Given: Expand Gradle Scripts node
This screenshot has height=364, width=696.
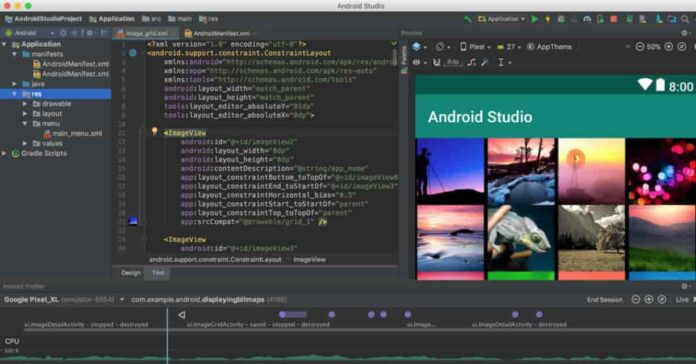Looking at the screenshot, I should point(4,153).
